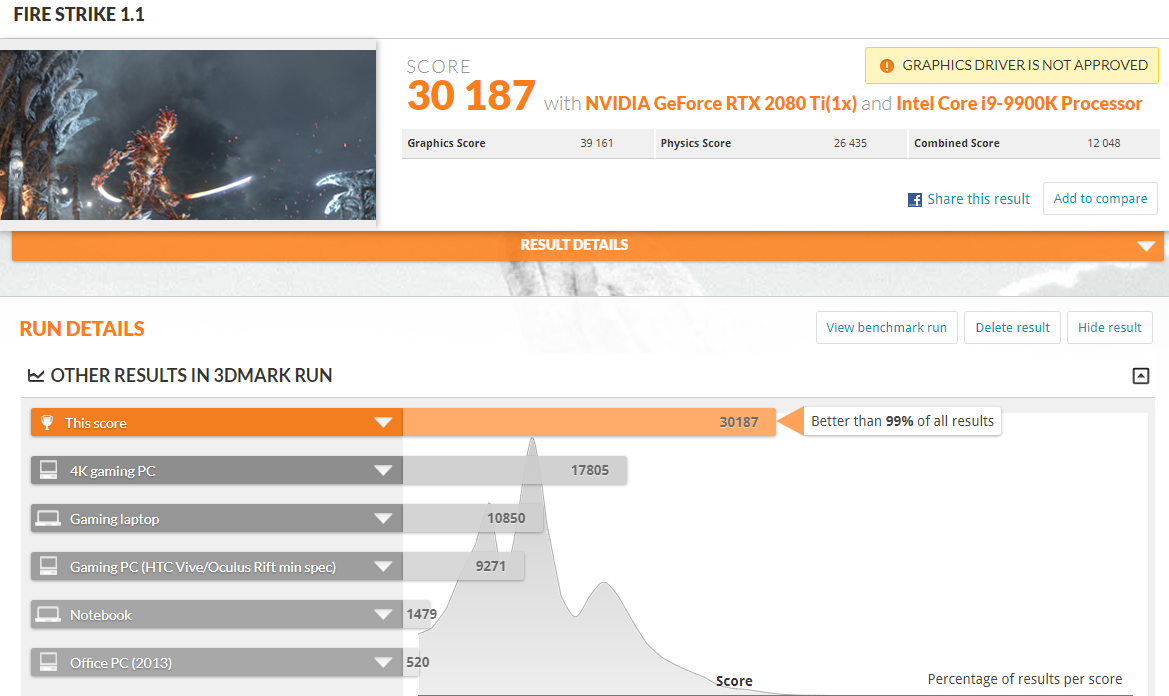Click Share this result link
1169x696 pixels.
pyautogui.click(x=978, y=199)
